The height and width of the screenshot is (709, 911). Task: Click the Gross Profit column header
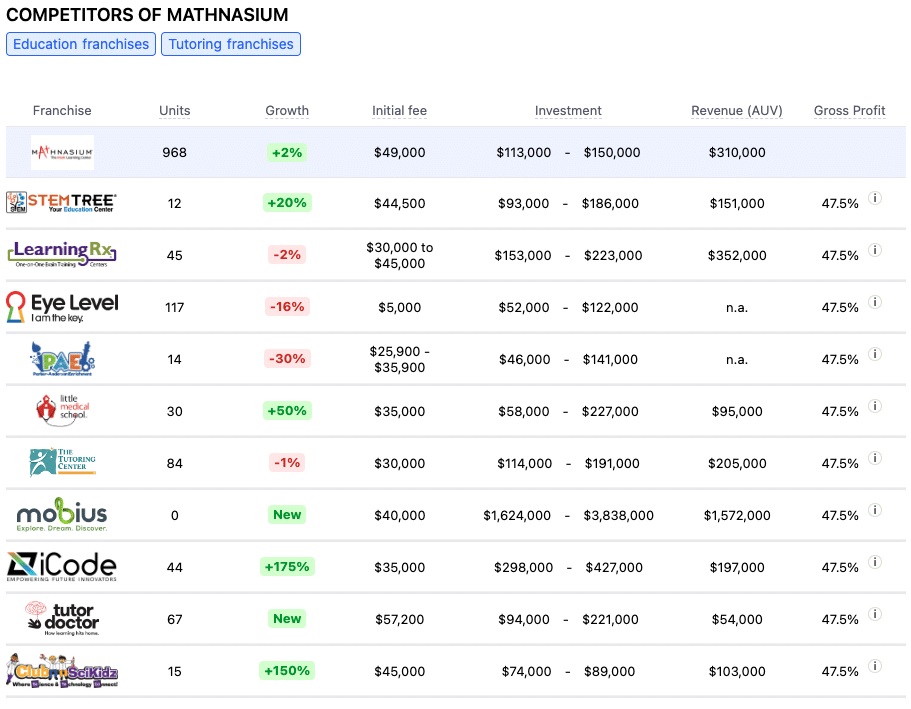pyautogui.click(x=849, y=110)
